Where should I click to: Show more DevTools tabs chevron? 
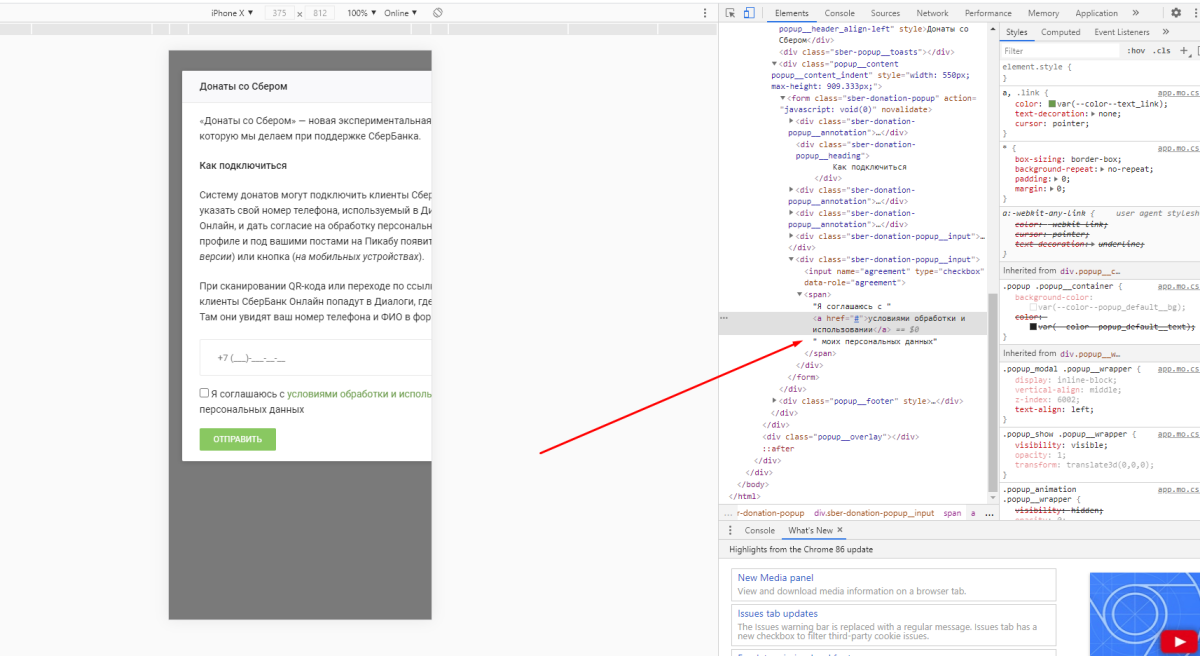[x=1135, y=13]
